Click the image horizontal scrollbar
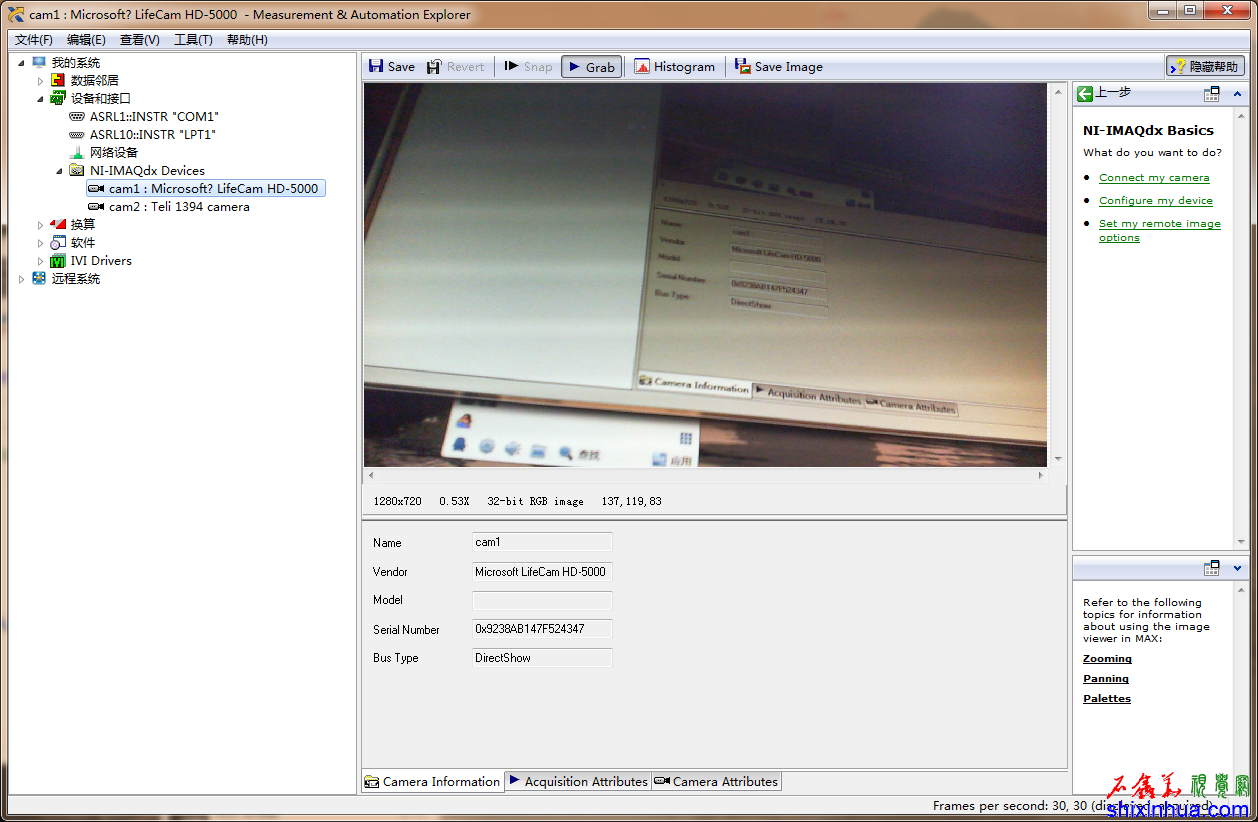The height and width of the screenshot is (822, 1258). 705,476
